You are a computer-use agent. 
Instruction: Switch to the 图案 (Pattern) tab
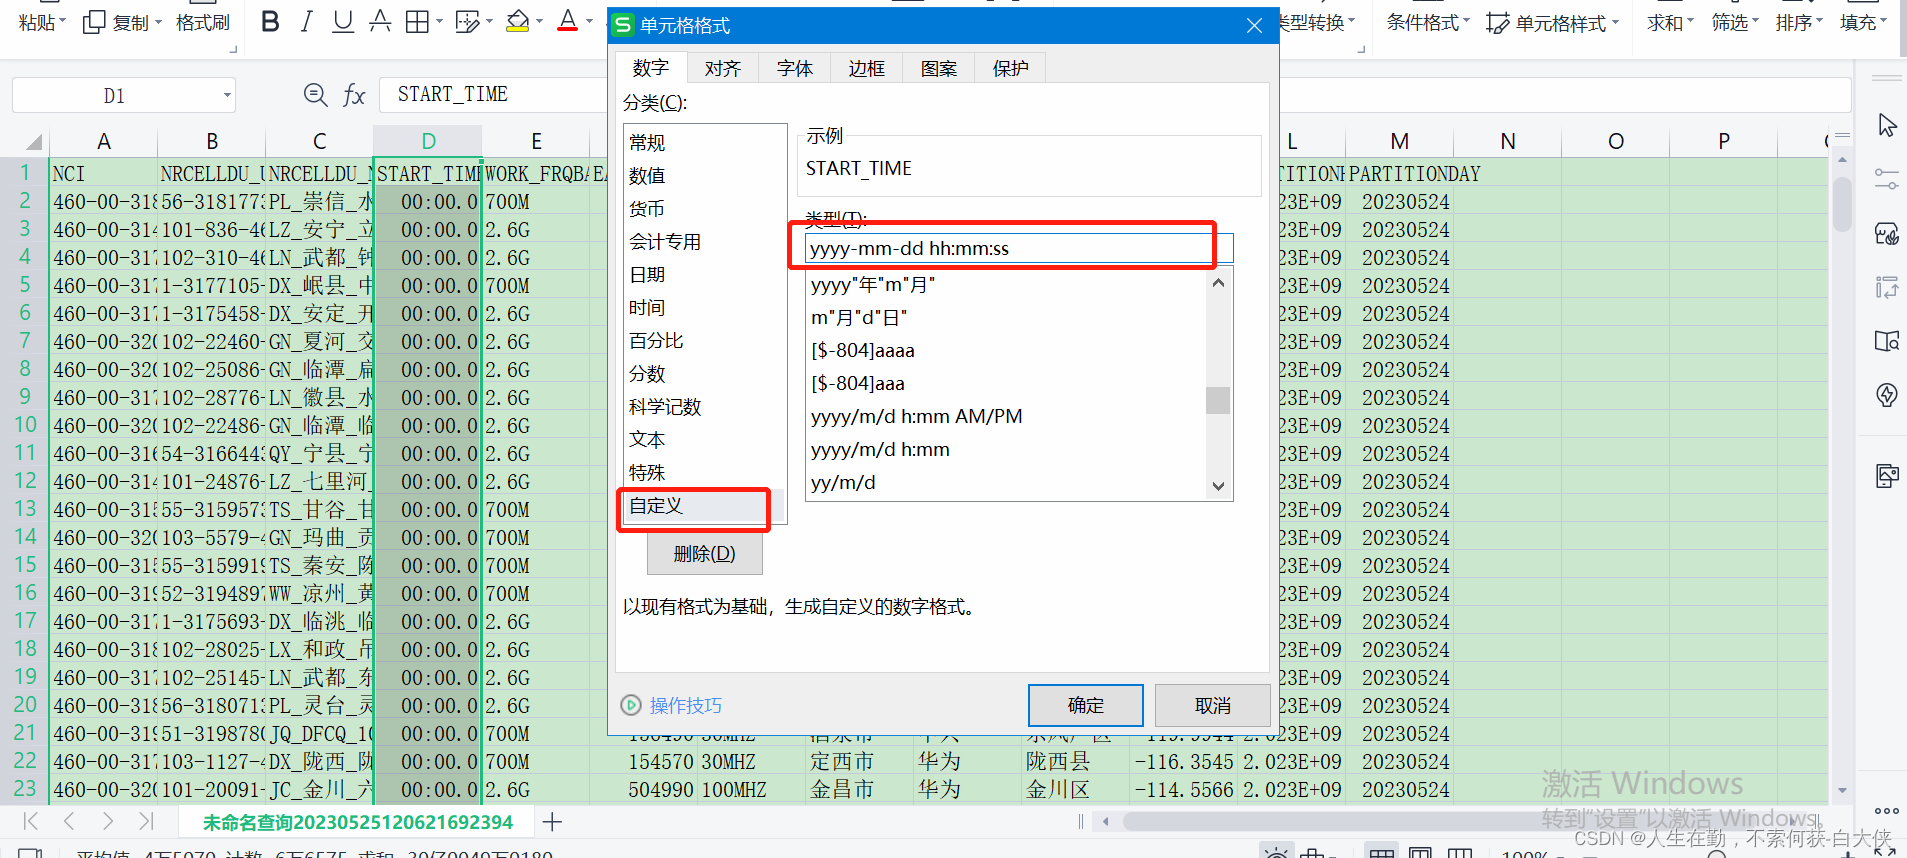point(939,68)
